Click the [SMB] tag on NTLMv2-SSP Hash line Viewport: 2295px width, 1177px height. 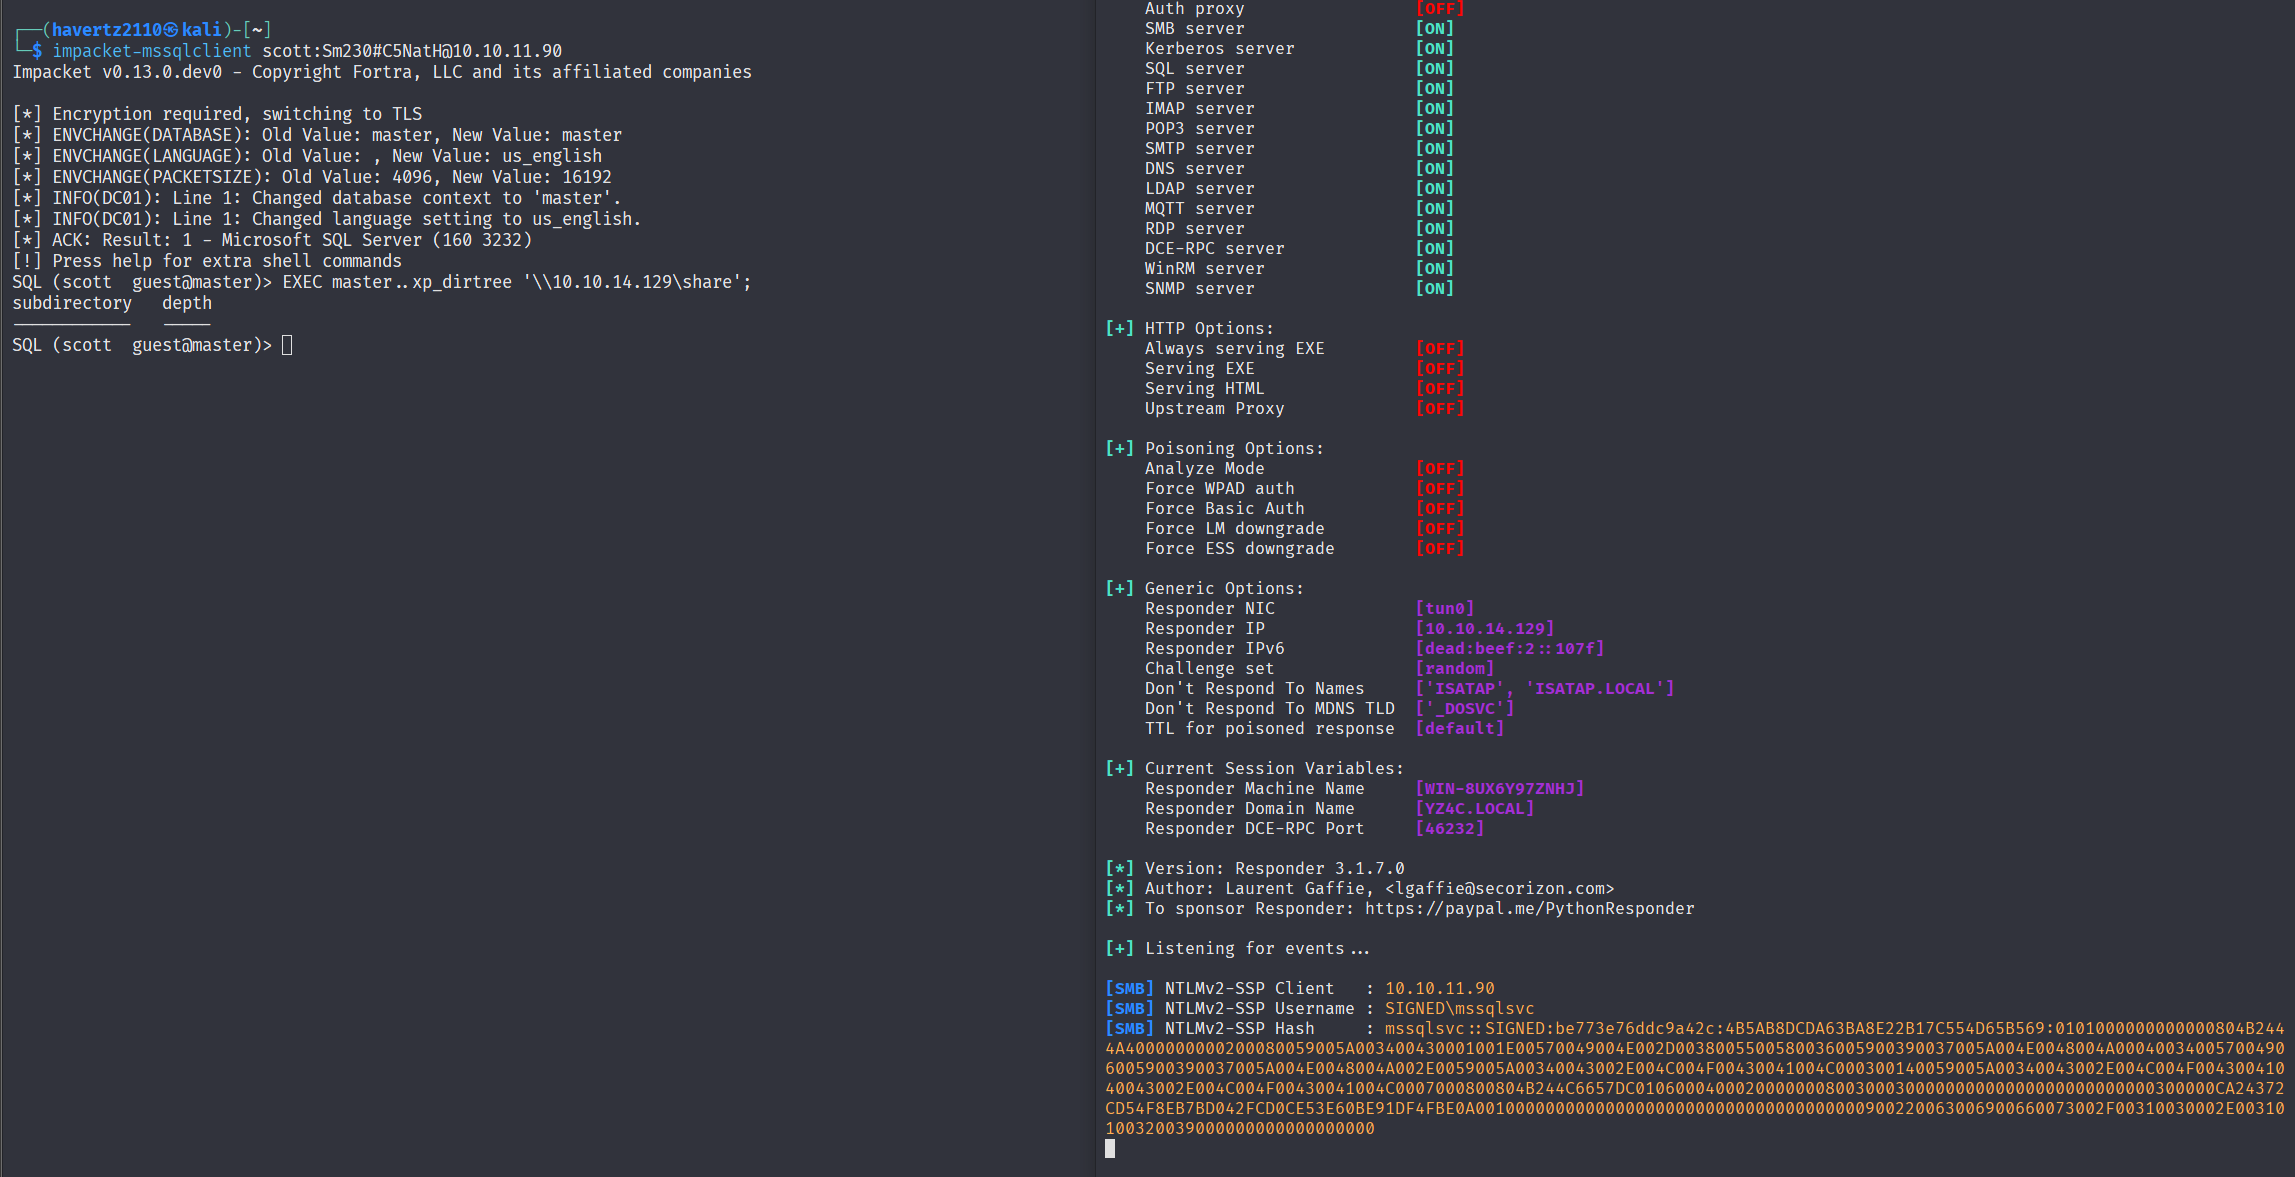coord(1129,1029)
